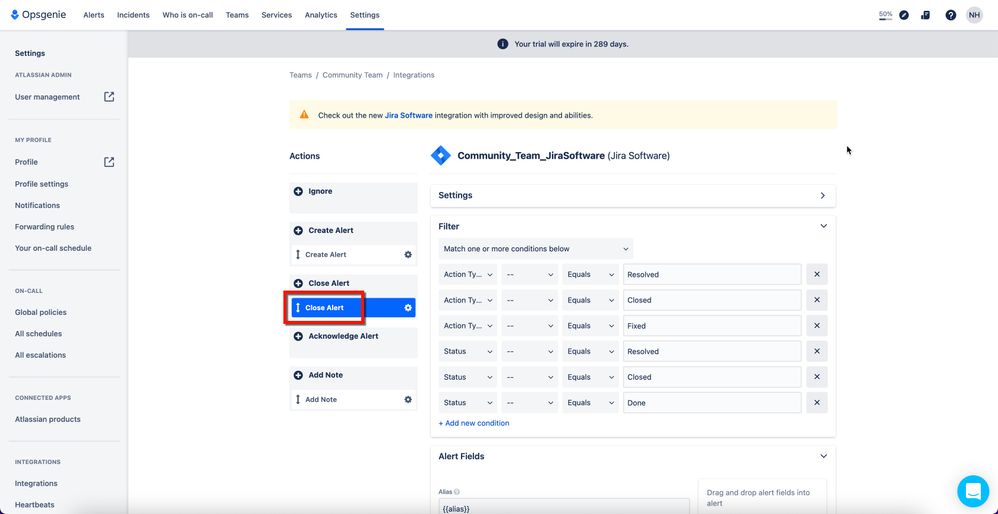Screen dimensions: 998x514
Task: Open Equals operator dropdown in Fixed row
Action: (590, 326)
